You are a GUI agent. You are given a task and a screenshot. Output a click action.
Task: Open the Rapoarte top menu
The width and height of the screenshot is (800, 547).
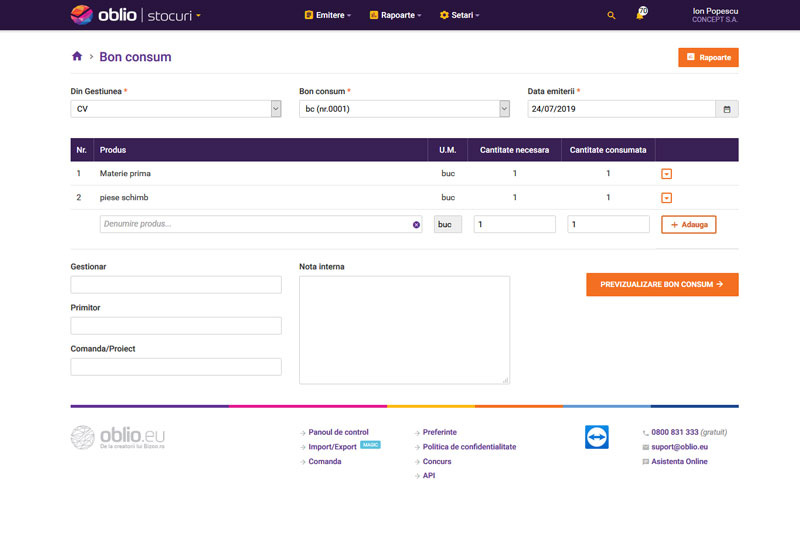point(395,15)
